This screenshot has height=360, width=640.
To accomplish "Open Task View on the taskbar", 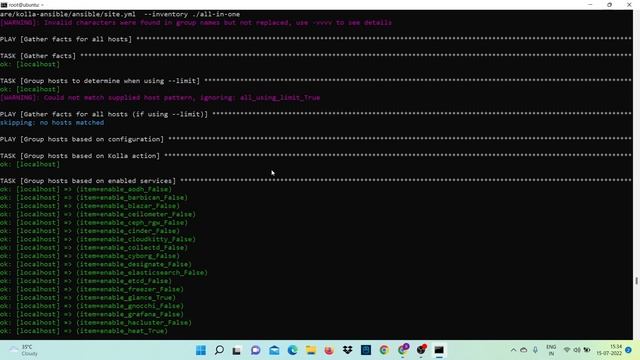I will (237, 350).
